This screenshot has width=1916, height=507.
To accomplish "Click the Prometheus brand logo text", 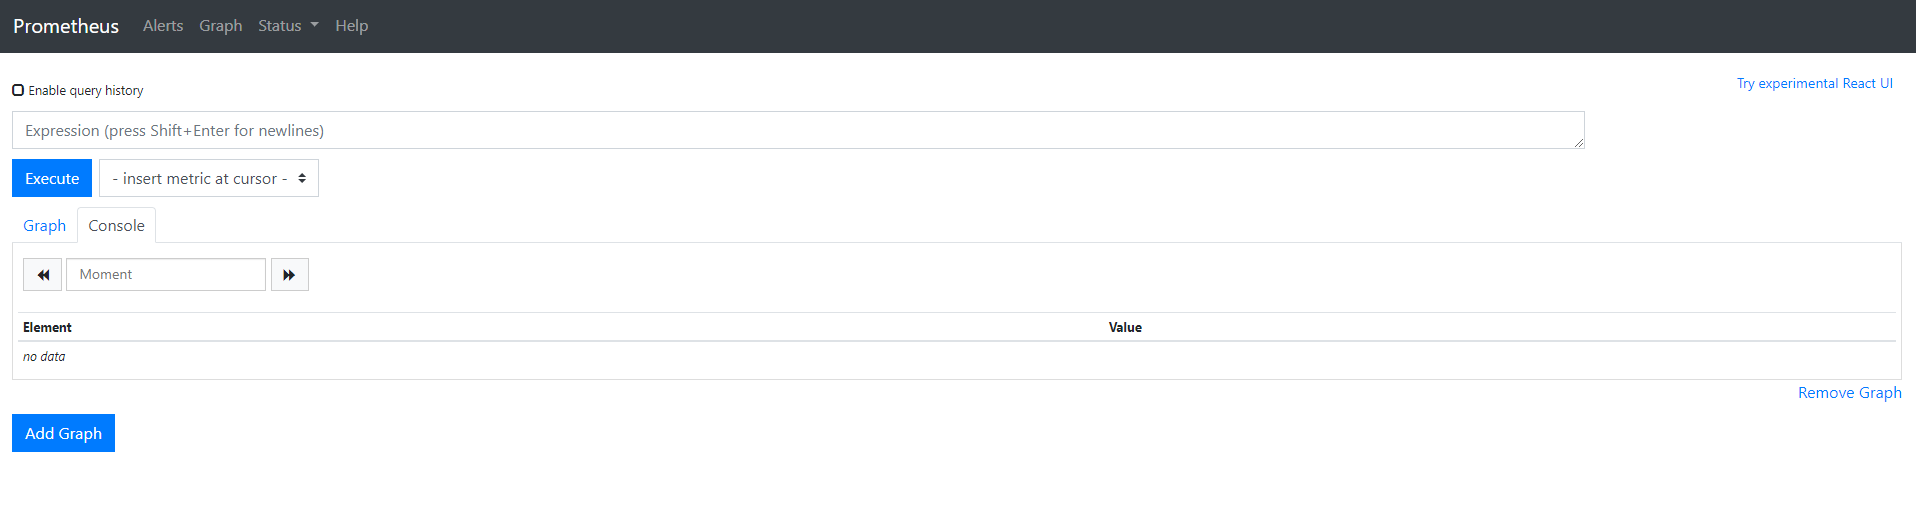I will tap(66, 26).
